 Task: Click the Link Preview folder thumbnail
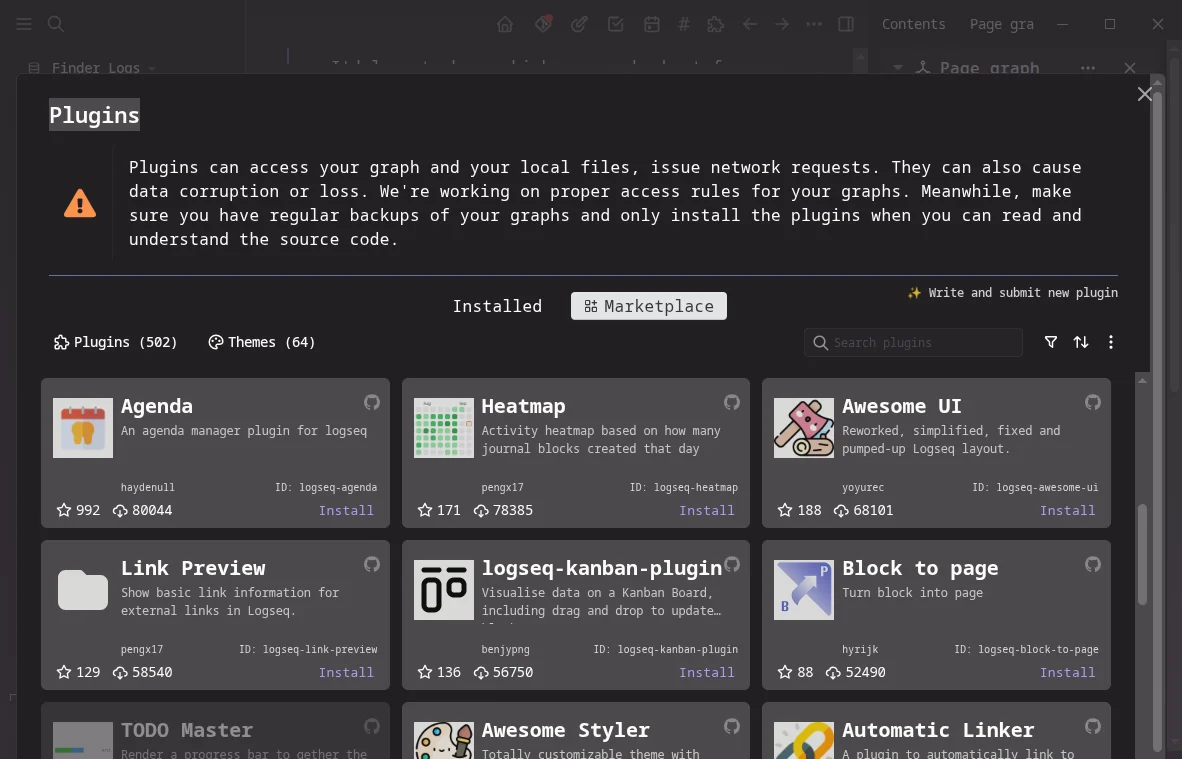(x=83, y=590)
